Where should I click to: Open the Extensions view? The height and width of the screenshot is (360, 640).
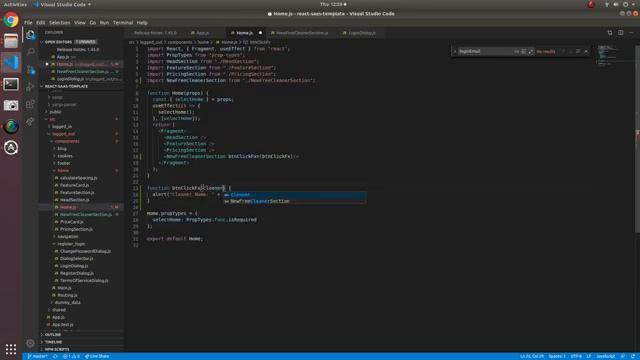pyautogui.click(x=30, y=104)
